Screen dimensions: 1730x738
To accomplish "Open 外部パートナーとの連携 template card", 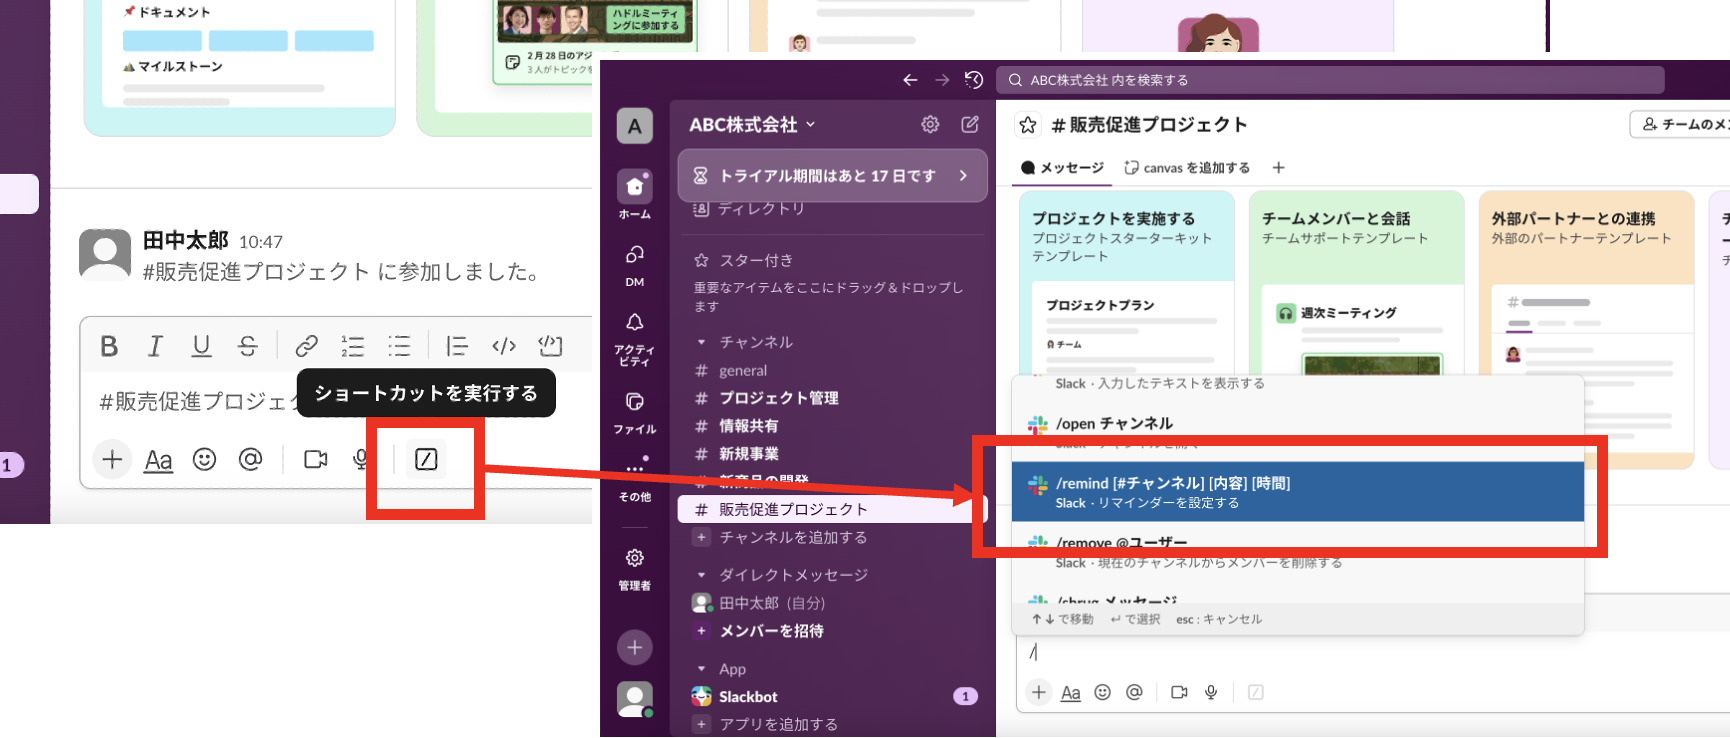I will click(x=1587, y=330).
